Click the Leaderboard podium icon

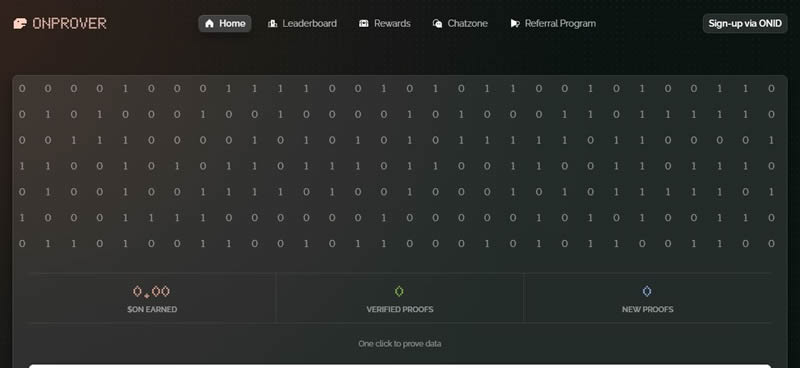click(272, 23)
